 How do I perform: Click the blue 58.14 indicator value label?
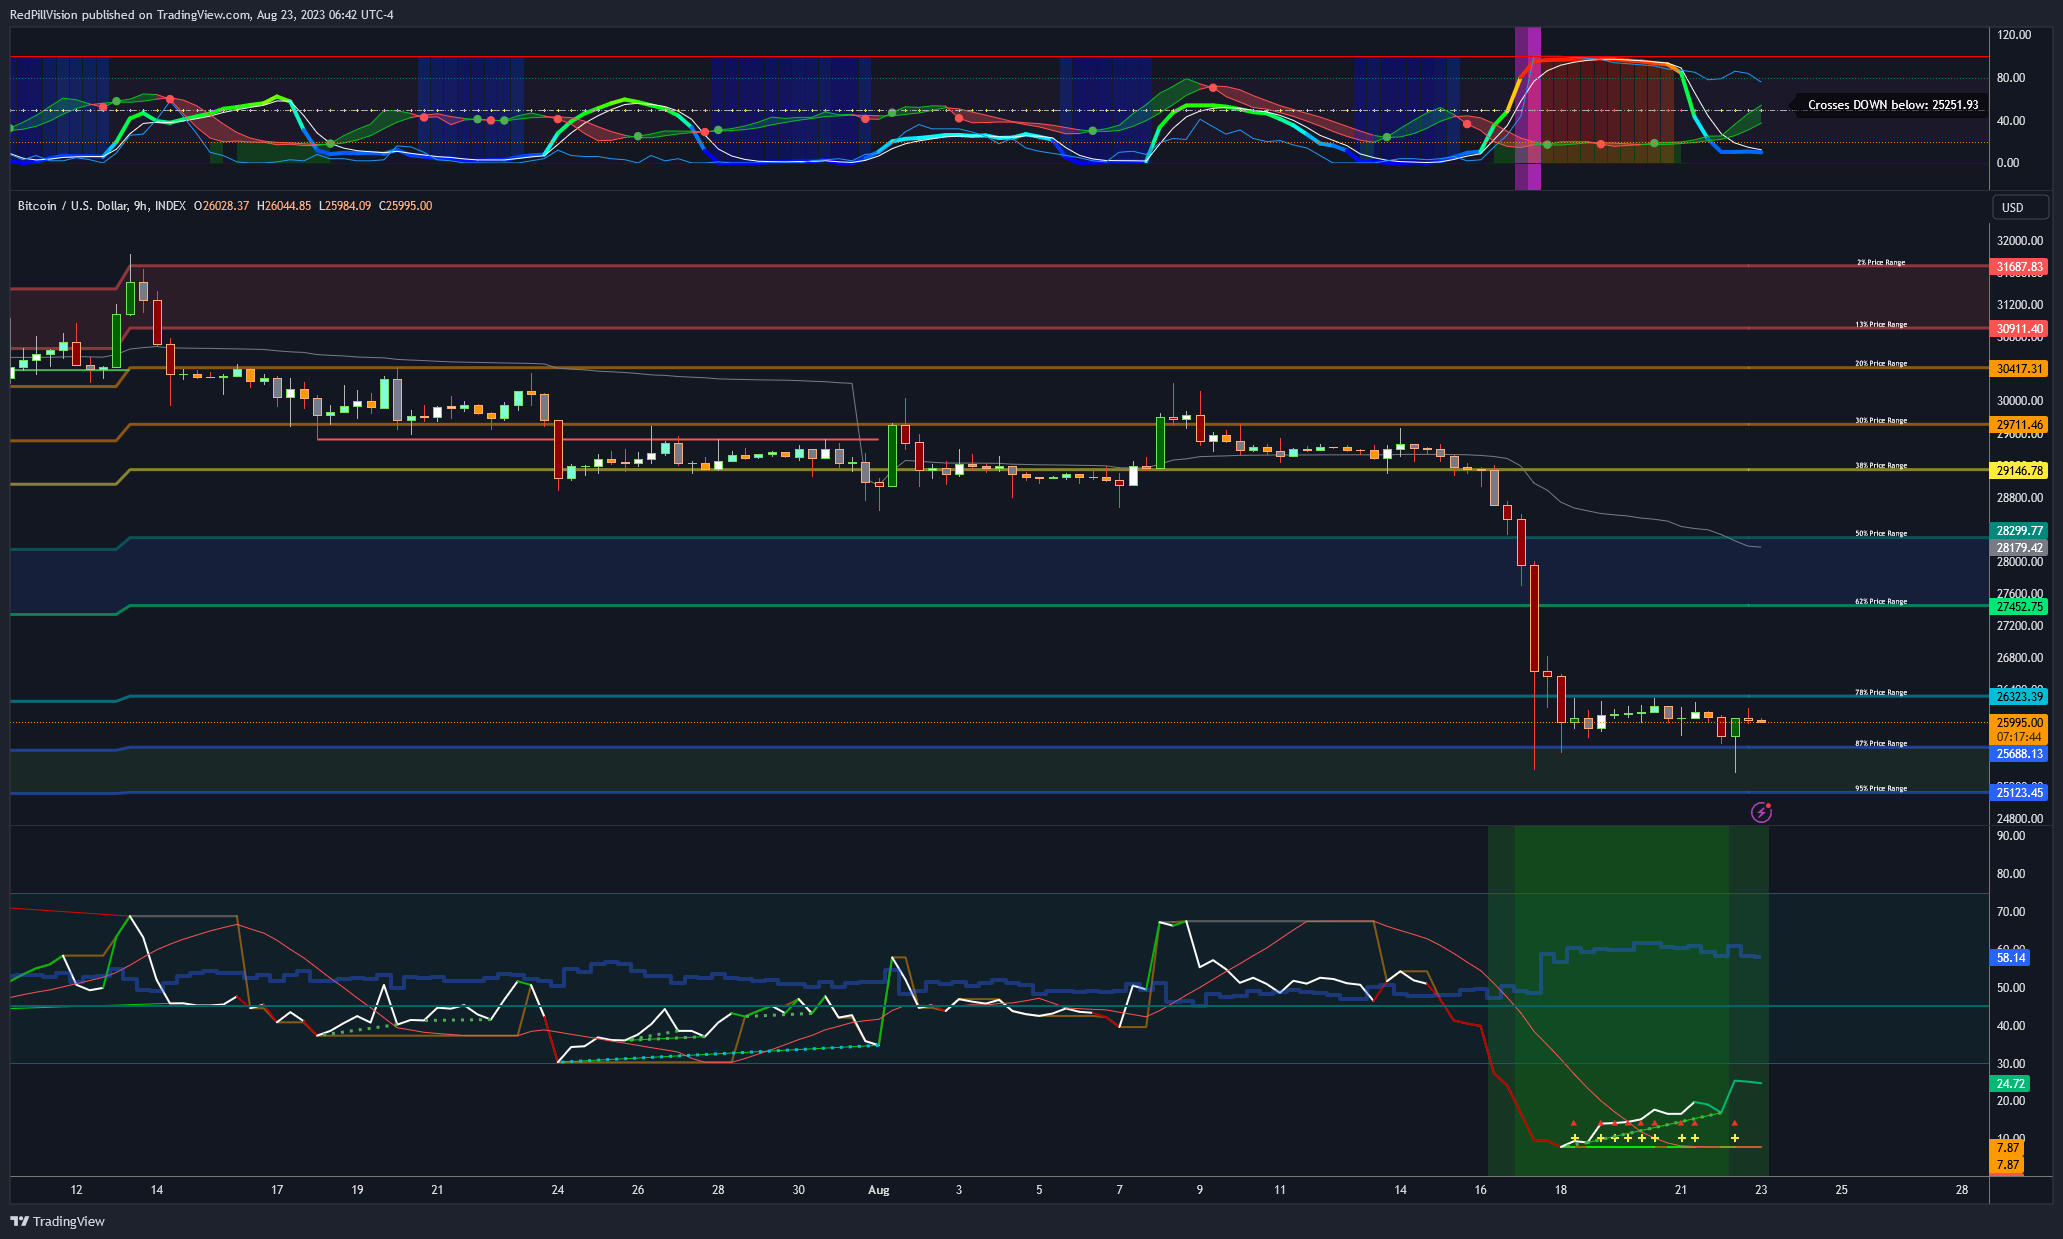click(2011, 957)
